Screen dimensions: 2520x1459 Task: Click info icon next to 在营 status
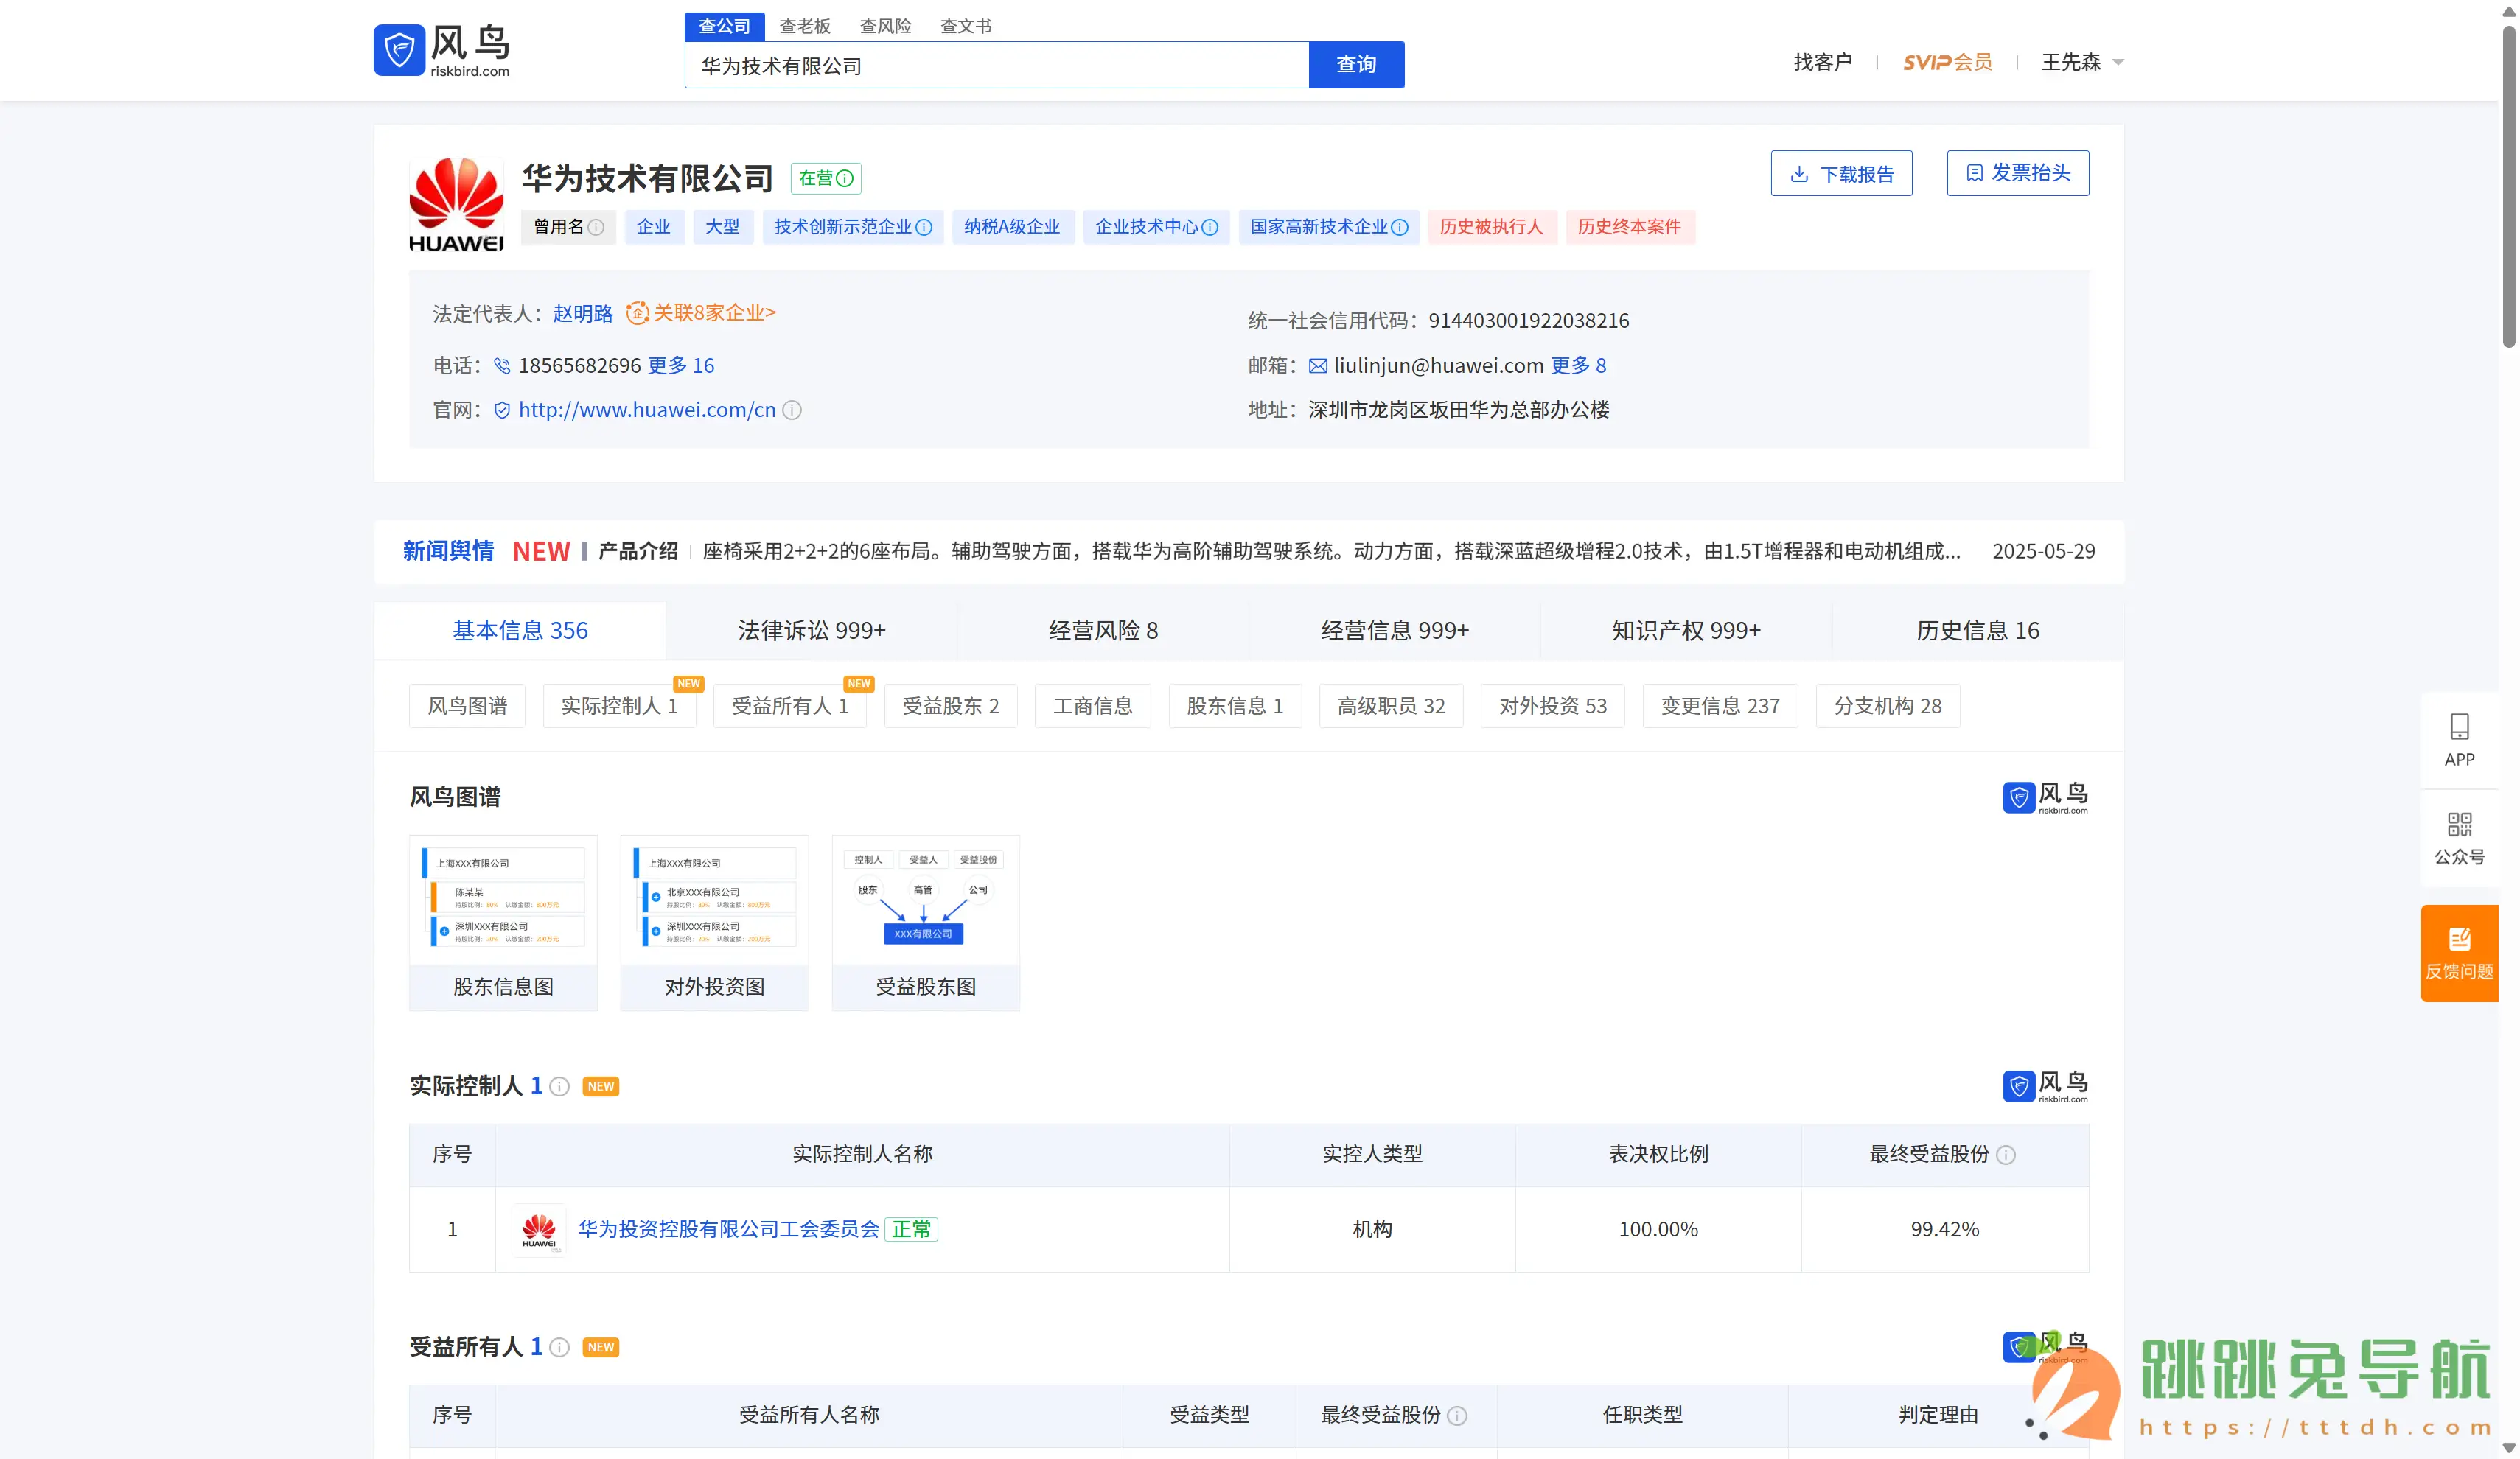(845, 179)
